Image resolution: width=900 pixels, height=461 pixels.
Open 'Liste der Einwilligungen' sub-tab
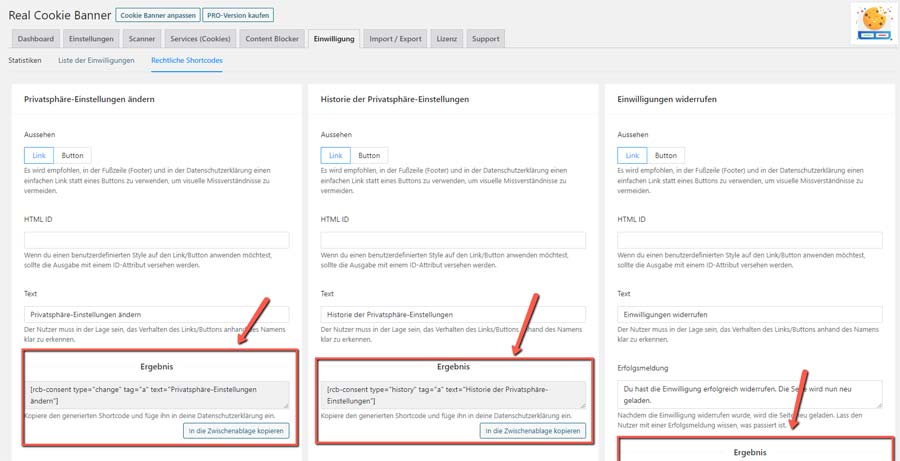[96, 60]
